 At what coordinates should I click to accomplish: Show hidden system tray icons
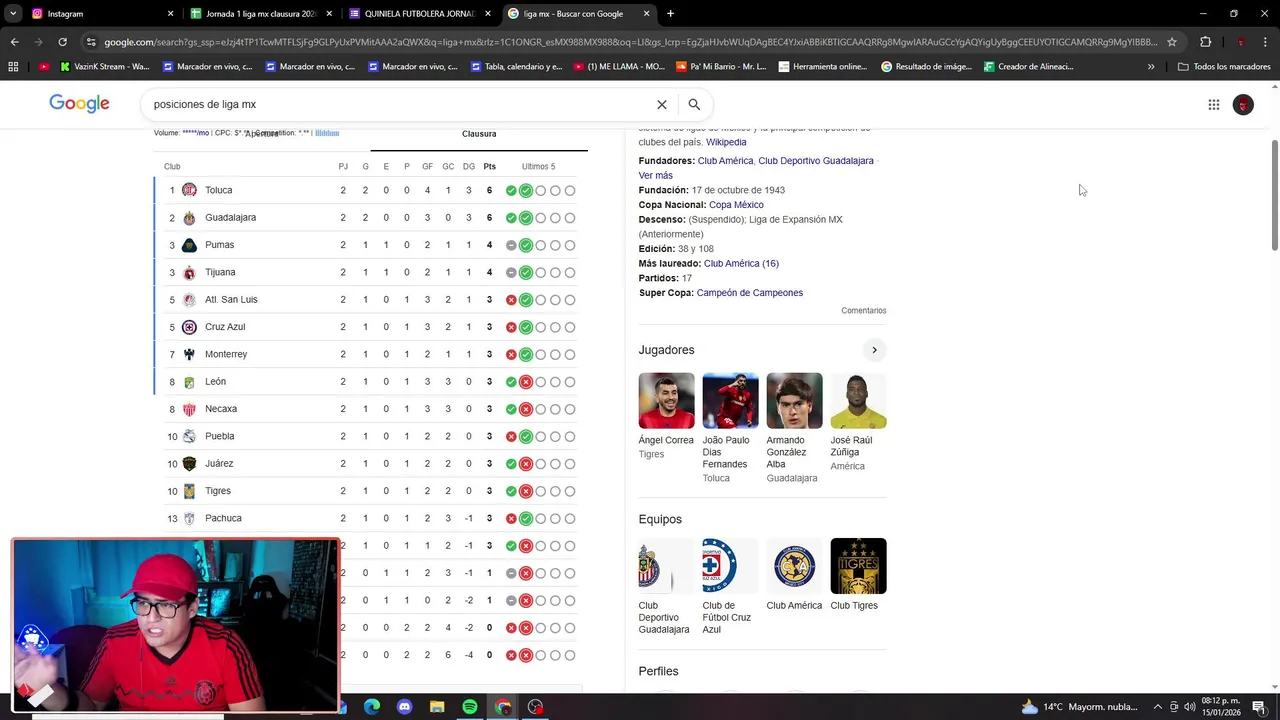(1159, 707)
